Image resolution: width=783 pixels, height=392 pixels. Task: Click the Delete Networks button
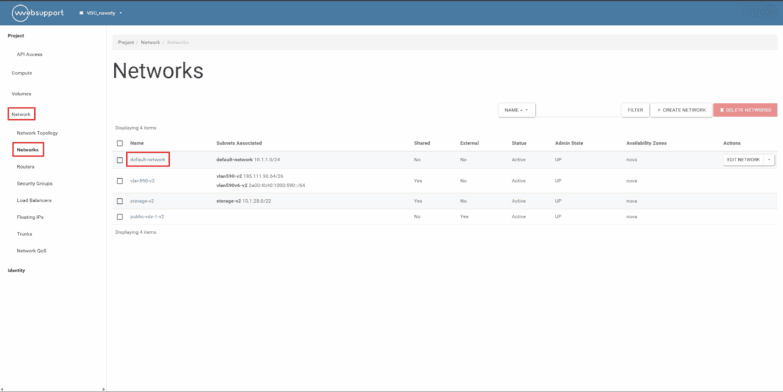point(745,110)
